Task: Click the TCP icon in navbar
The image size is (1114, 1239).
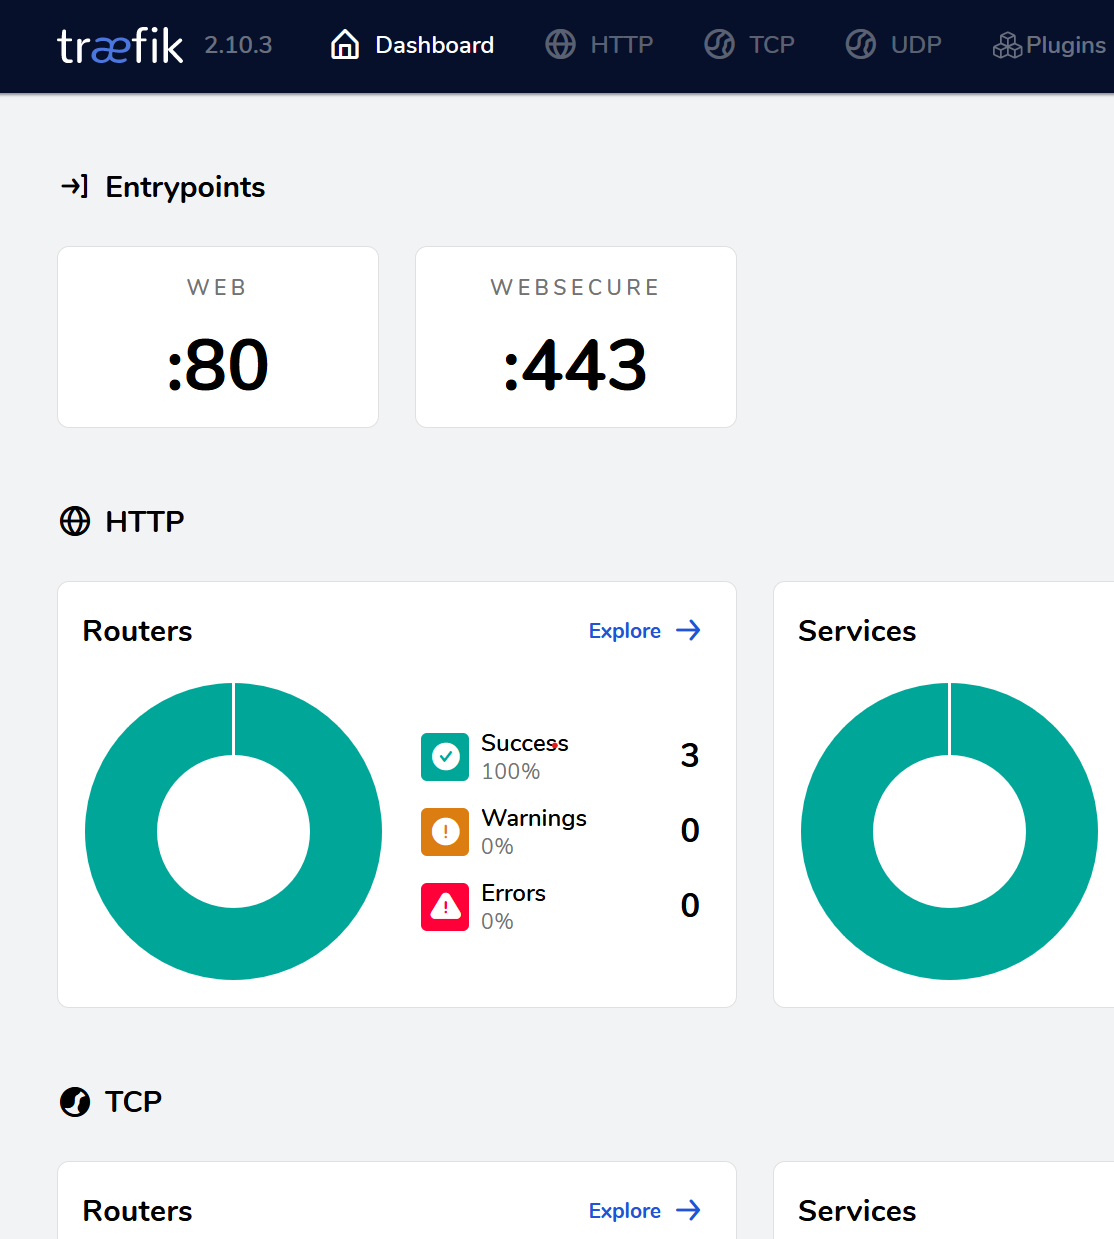Action: [719, 45]
